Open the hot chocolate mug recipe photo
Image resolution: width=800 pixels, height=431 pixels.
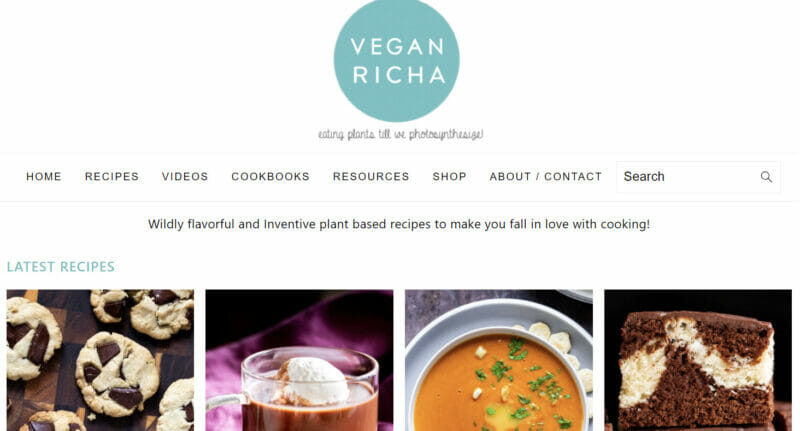[x=299, y=360]
